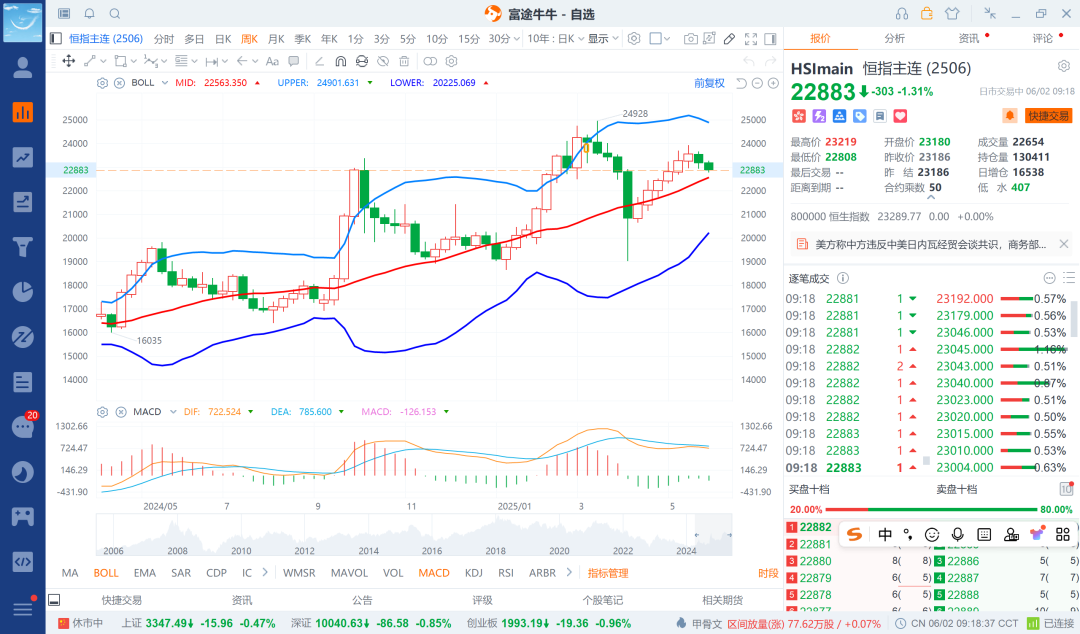Hide all drawings with eye-slash icon
Image resolution: width=1080 pixels, height=634 pixels.
(x=383, y=61)
